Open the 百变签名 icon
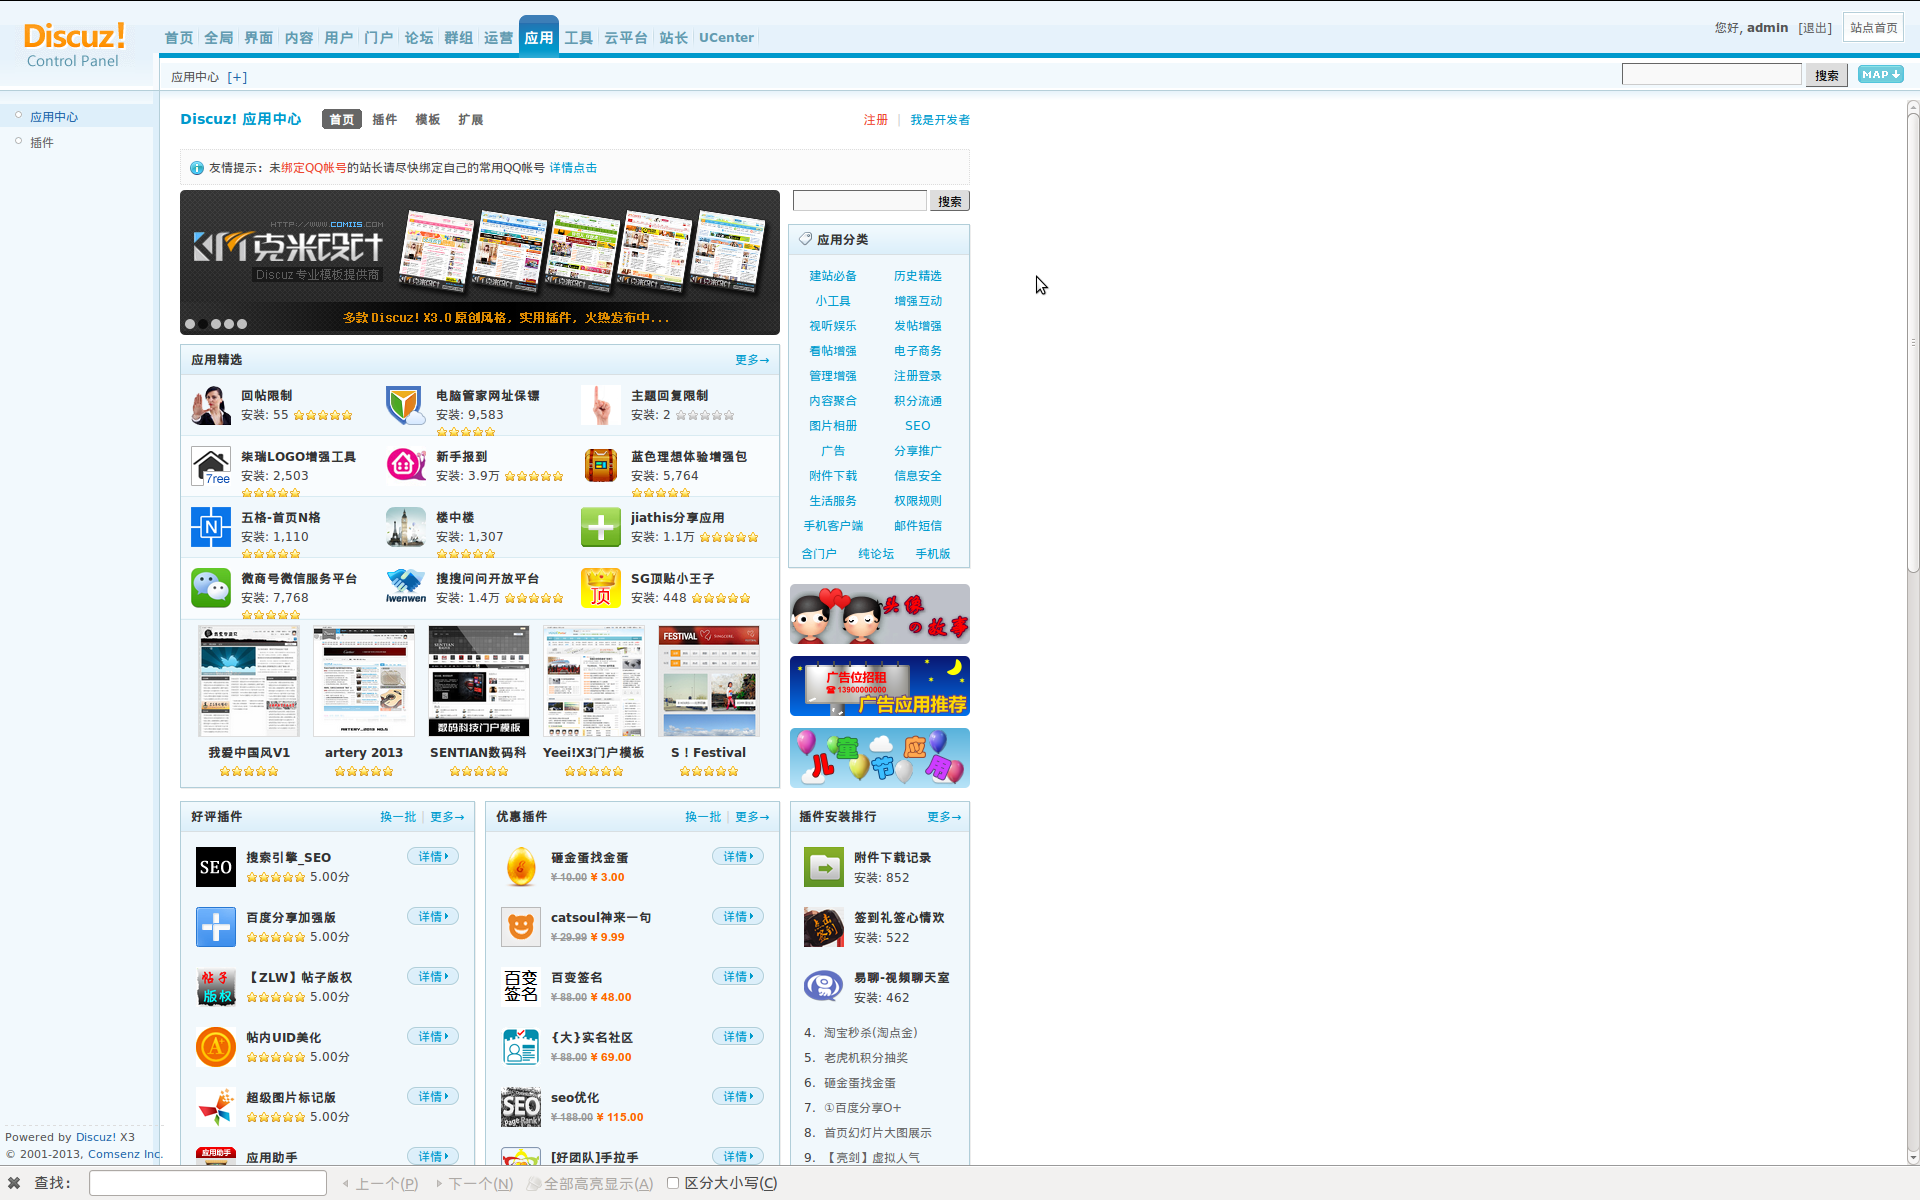This screenshot has width=1920, height=1200. (521, 987)
